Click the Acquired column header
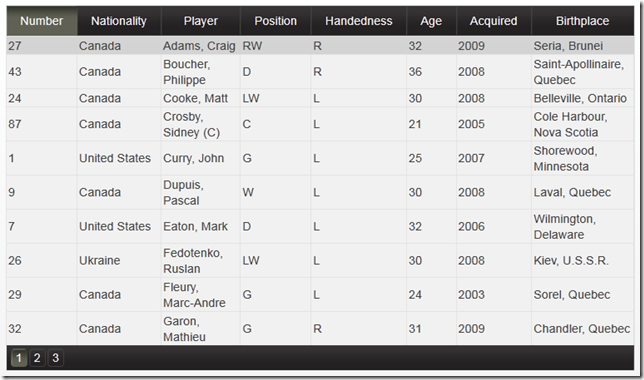Image resolution: width=644 pixels, height=380 pixels. click(x=494, y=21)
